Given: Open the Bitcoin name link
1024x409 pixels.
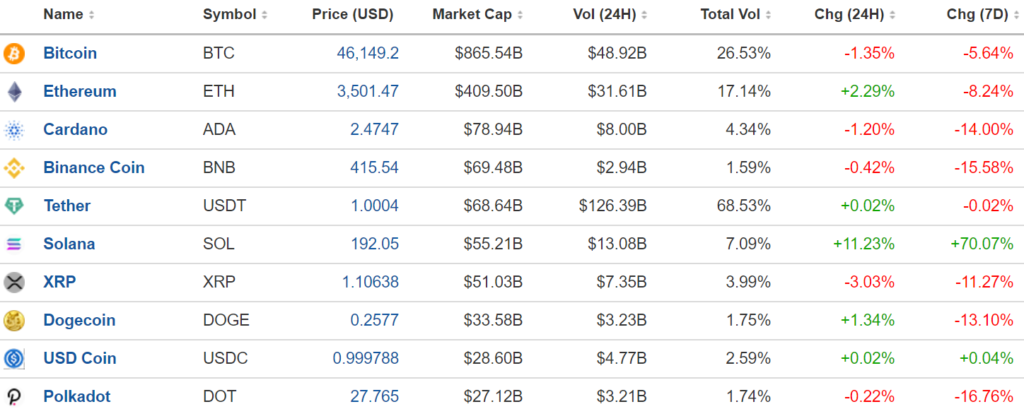Looking at the screenshot, I should (70, 54).
